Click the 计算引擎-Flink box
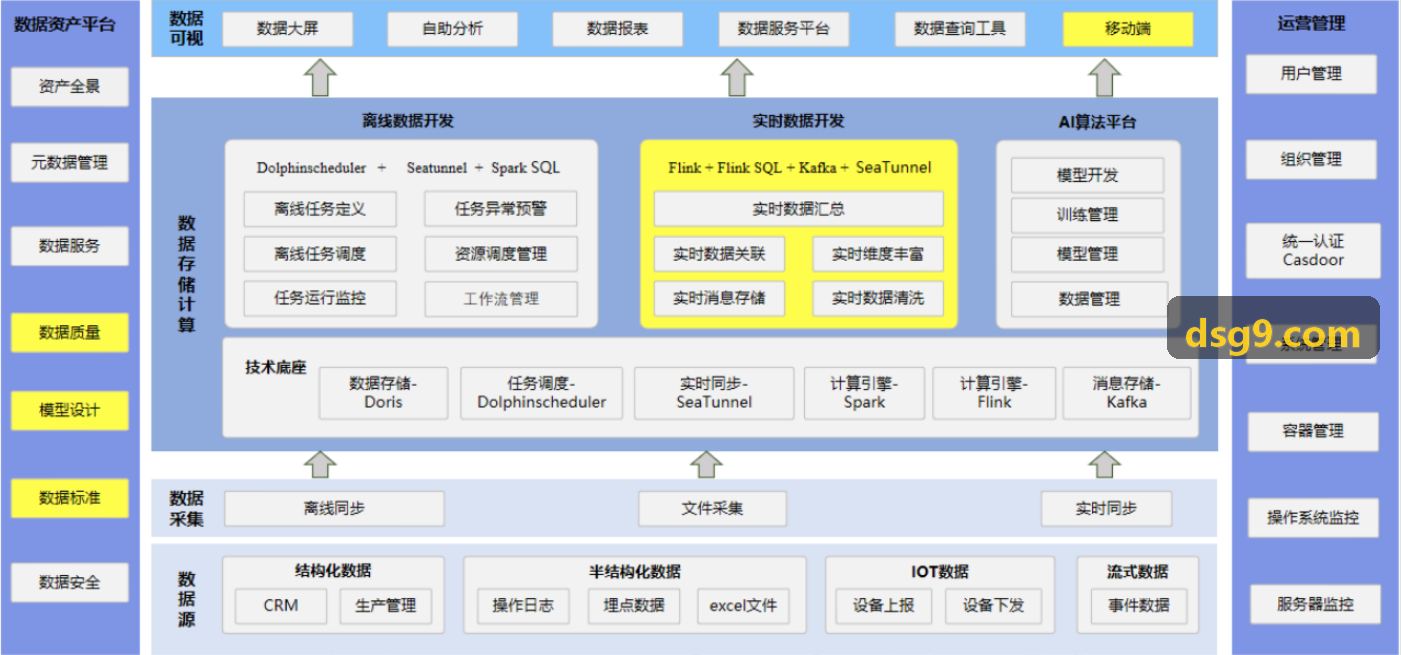Screen dimensions: 1401x655 [x=994, y=393]
